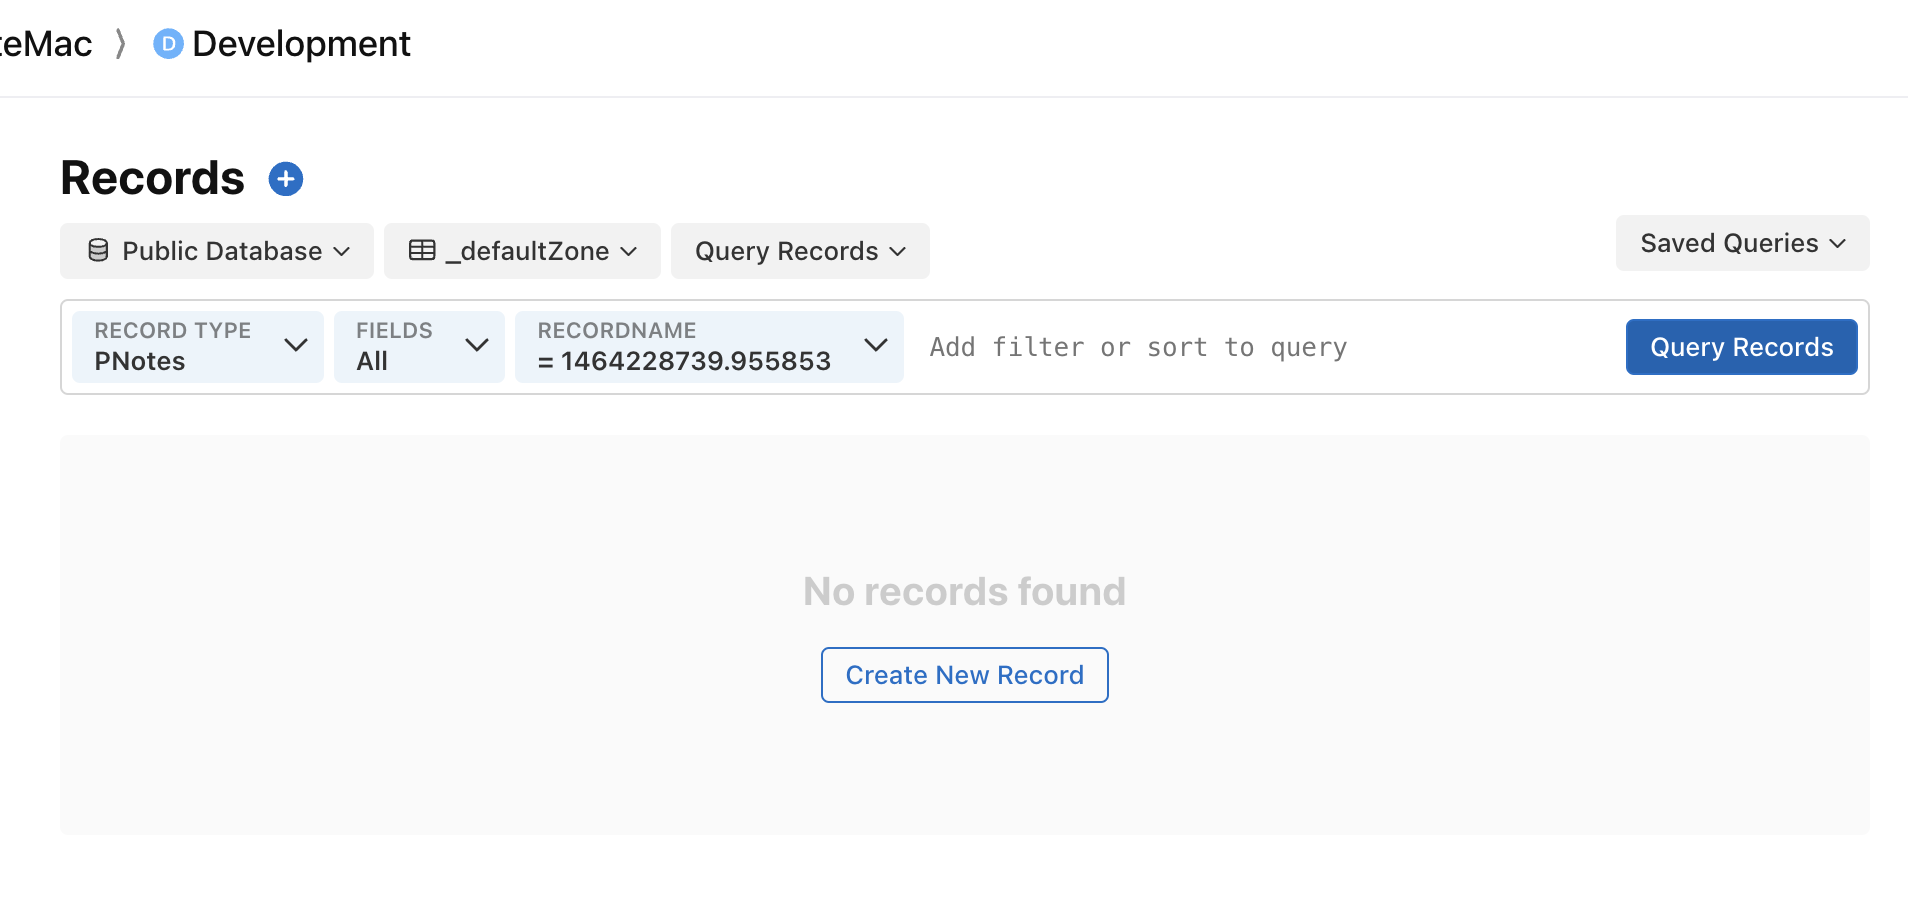
Task: Click the Create New Record button
Action: pyautogui.click(x=964, y=675)
